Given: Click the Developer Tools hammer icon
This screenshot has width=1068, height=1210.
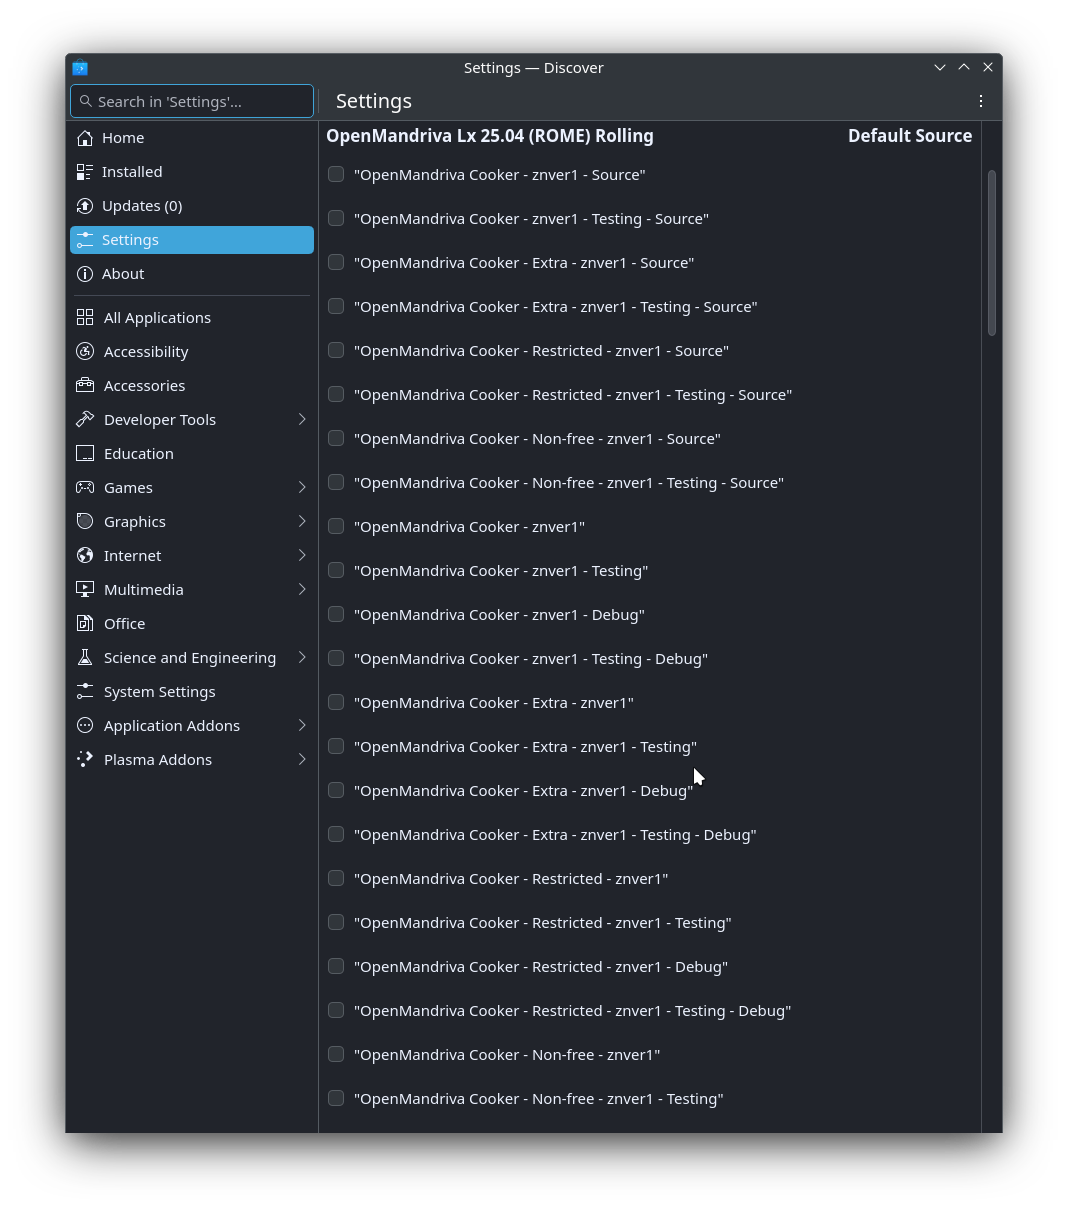Looking at the screenshot, I should tap(85, 420).
